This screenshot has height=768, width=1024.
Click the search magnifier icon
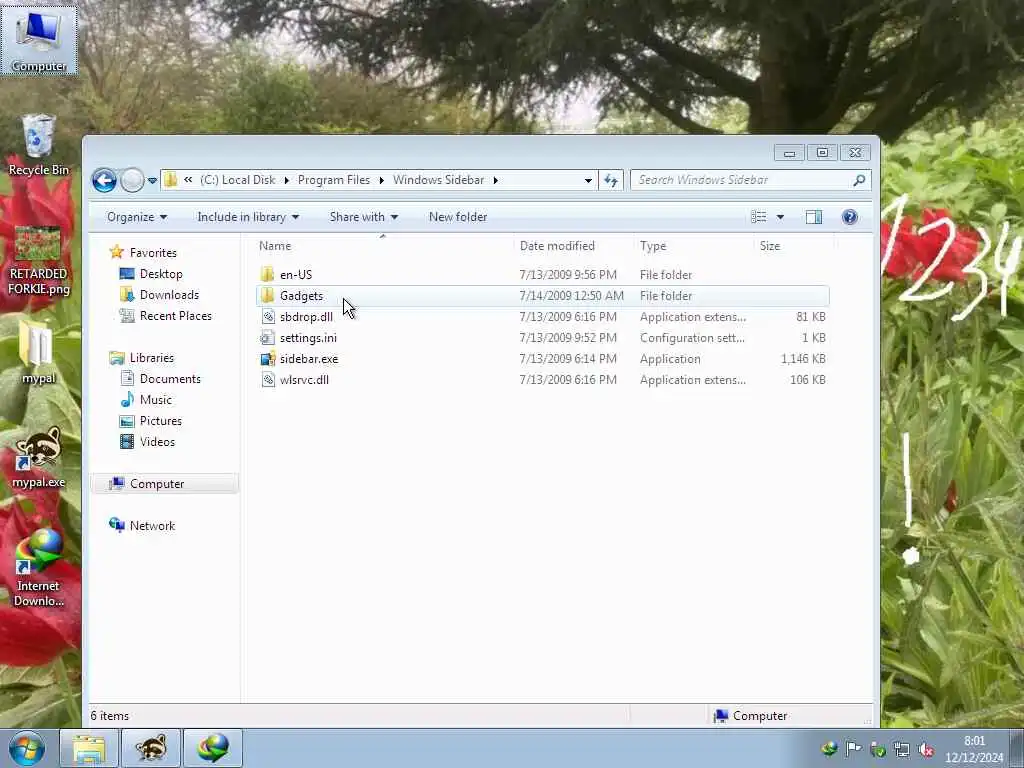(x=859, y=180)
